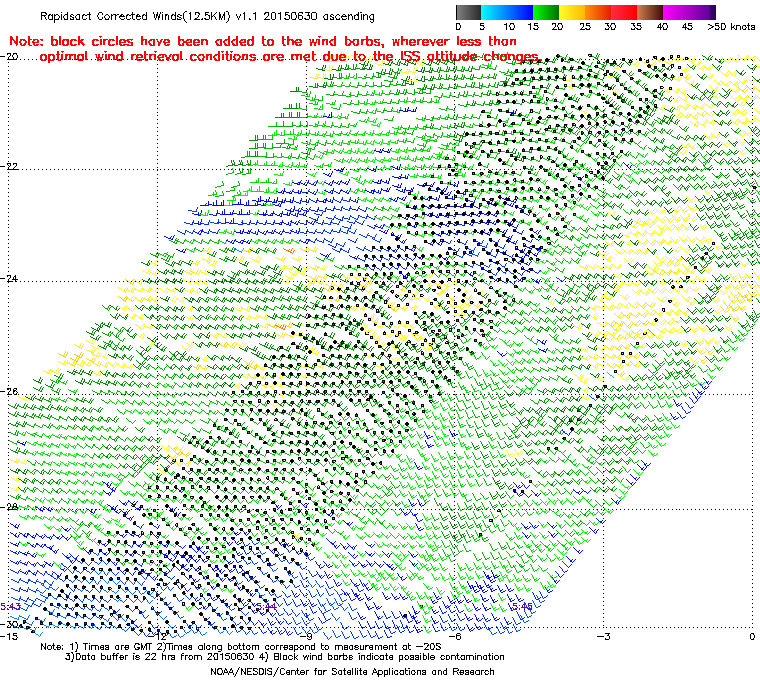Click the '-20' latitude axis label
The height and width of the screenshot is (688, 760).
click(9, 56)
